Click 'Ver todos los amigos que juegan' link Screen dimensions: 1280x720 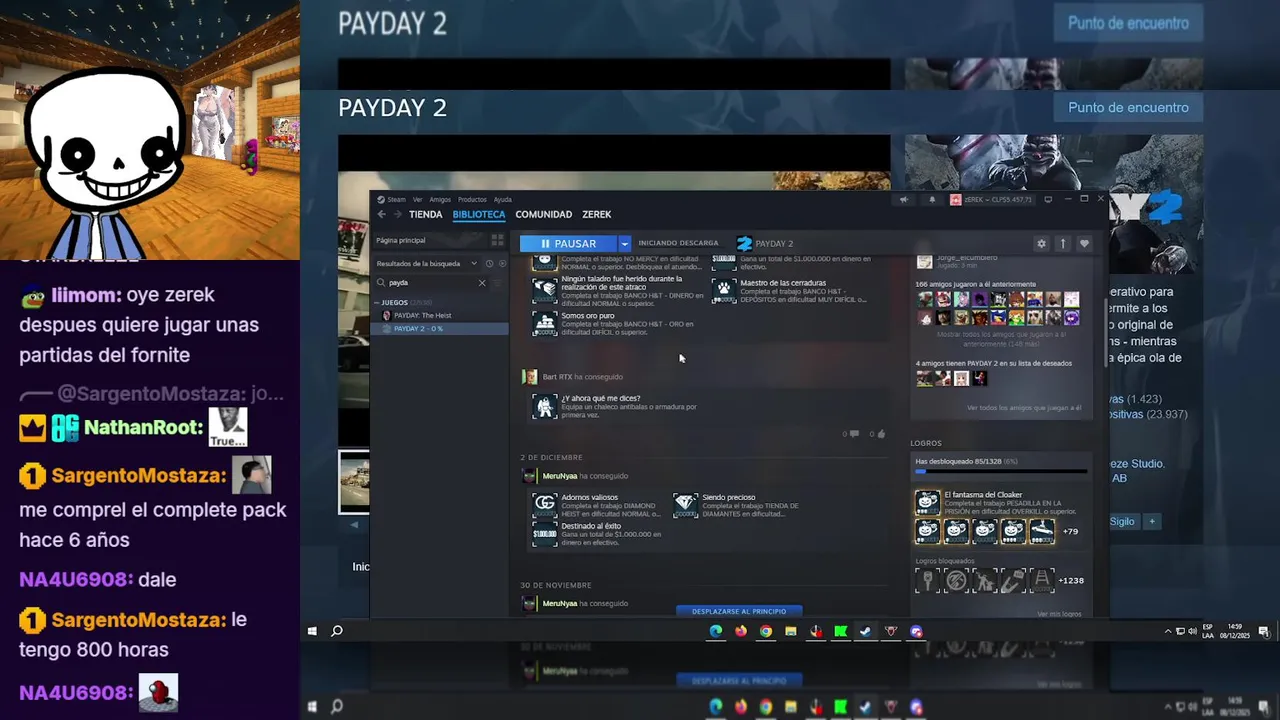tap(1024, 408)
